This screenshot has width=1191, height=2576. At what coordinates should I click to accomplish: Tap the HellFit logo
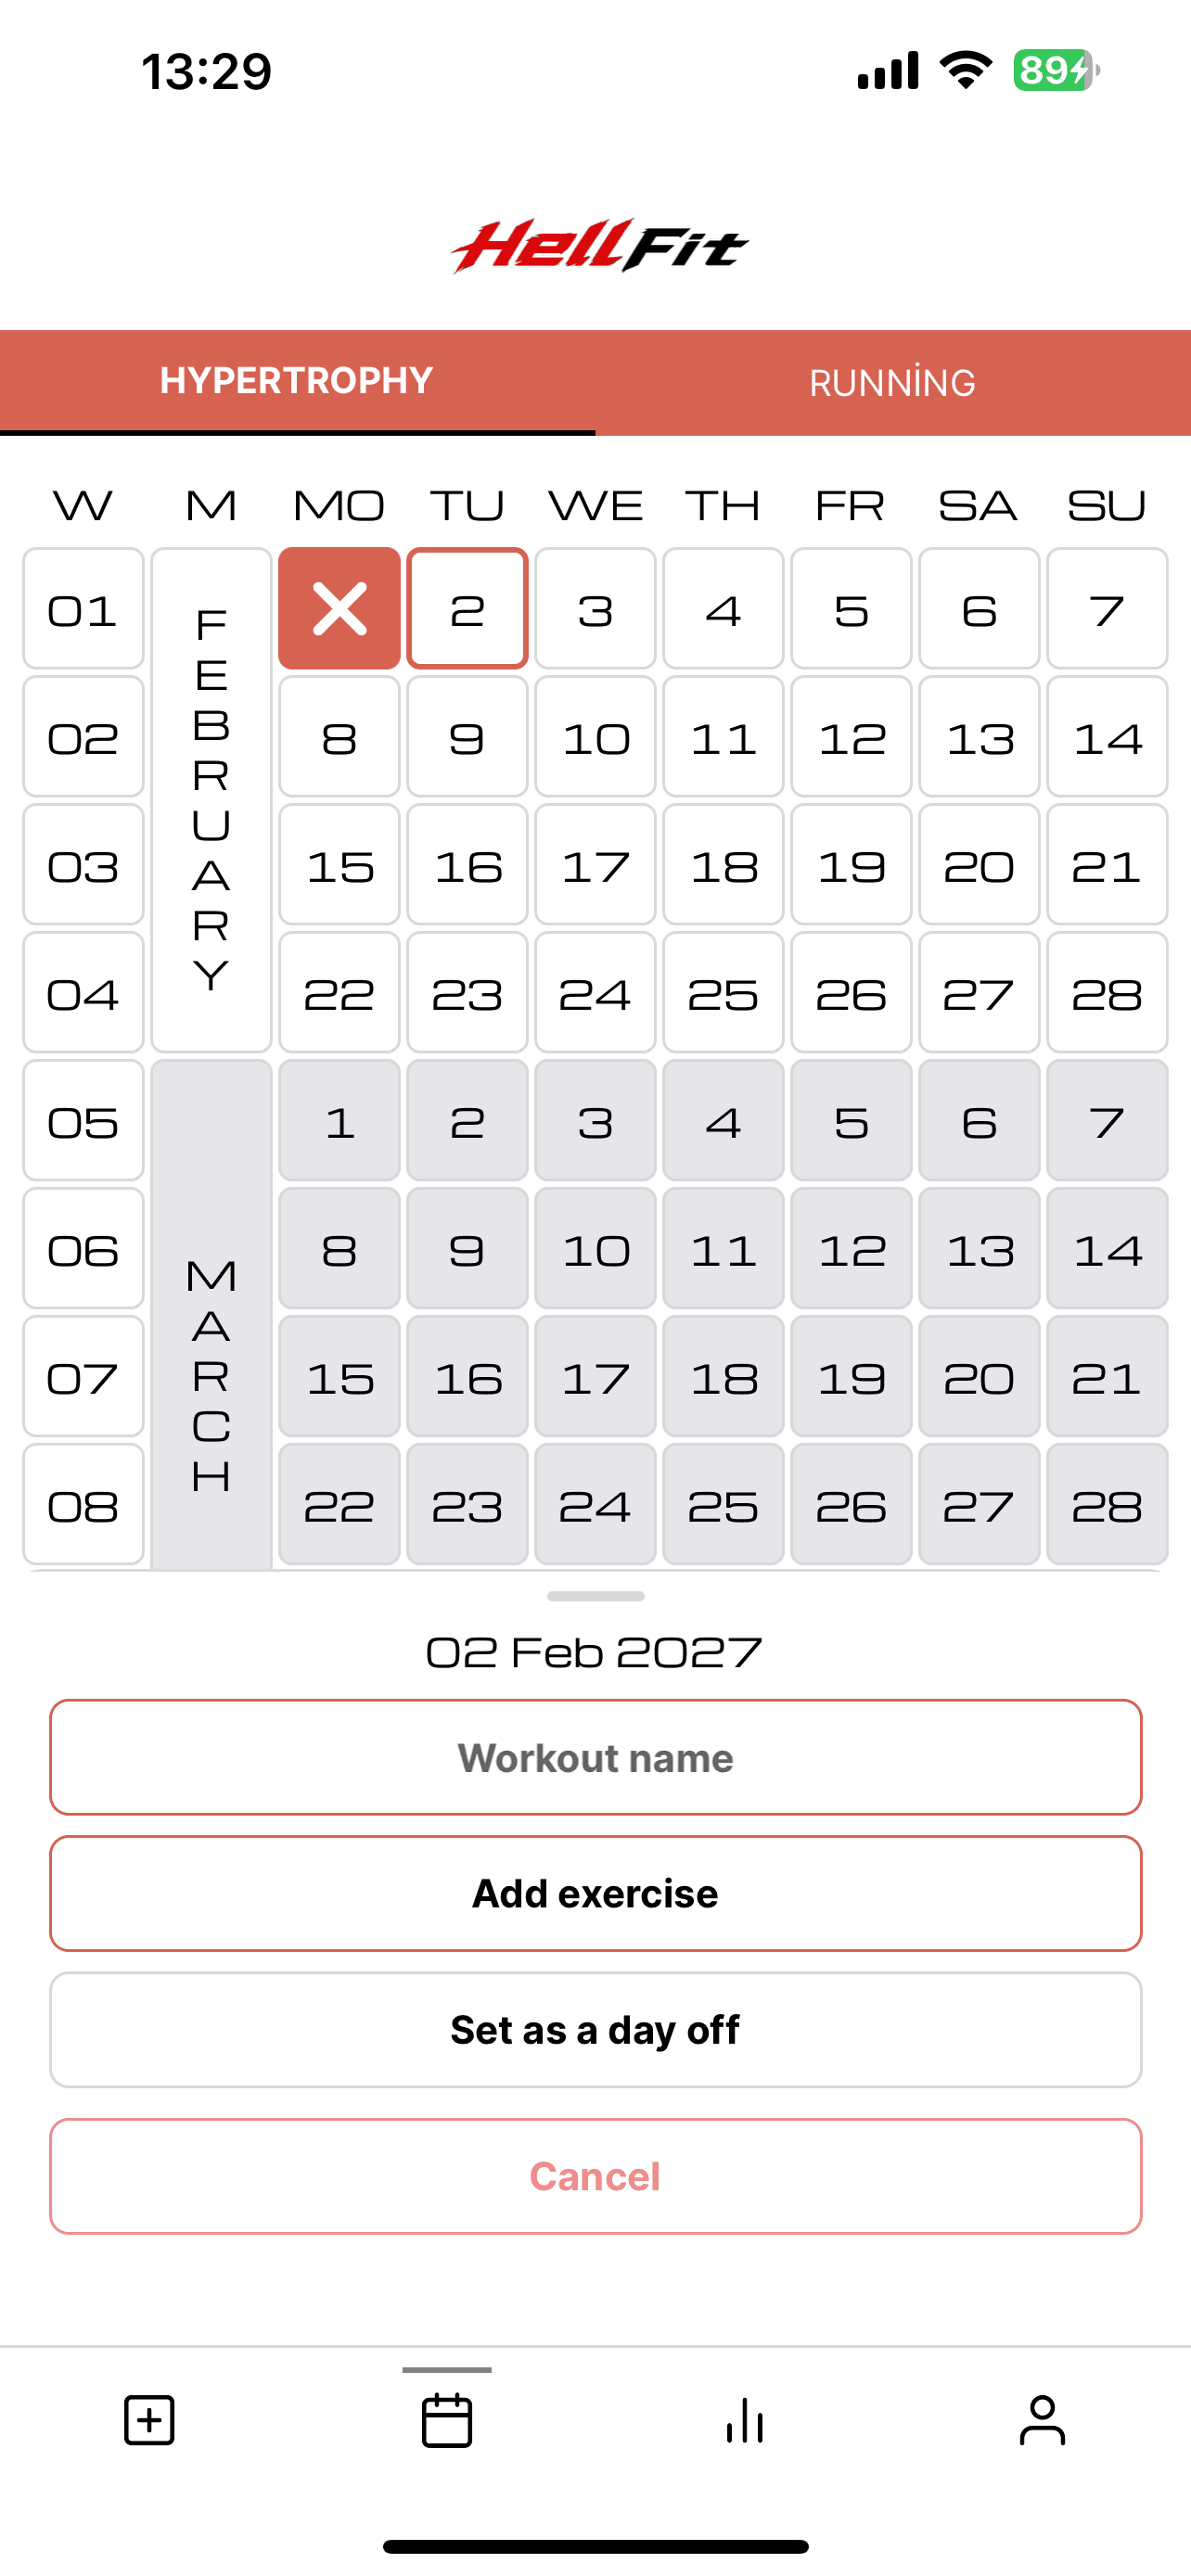tap(598, 246)
